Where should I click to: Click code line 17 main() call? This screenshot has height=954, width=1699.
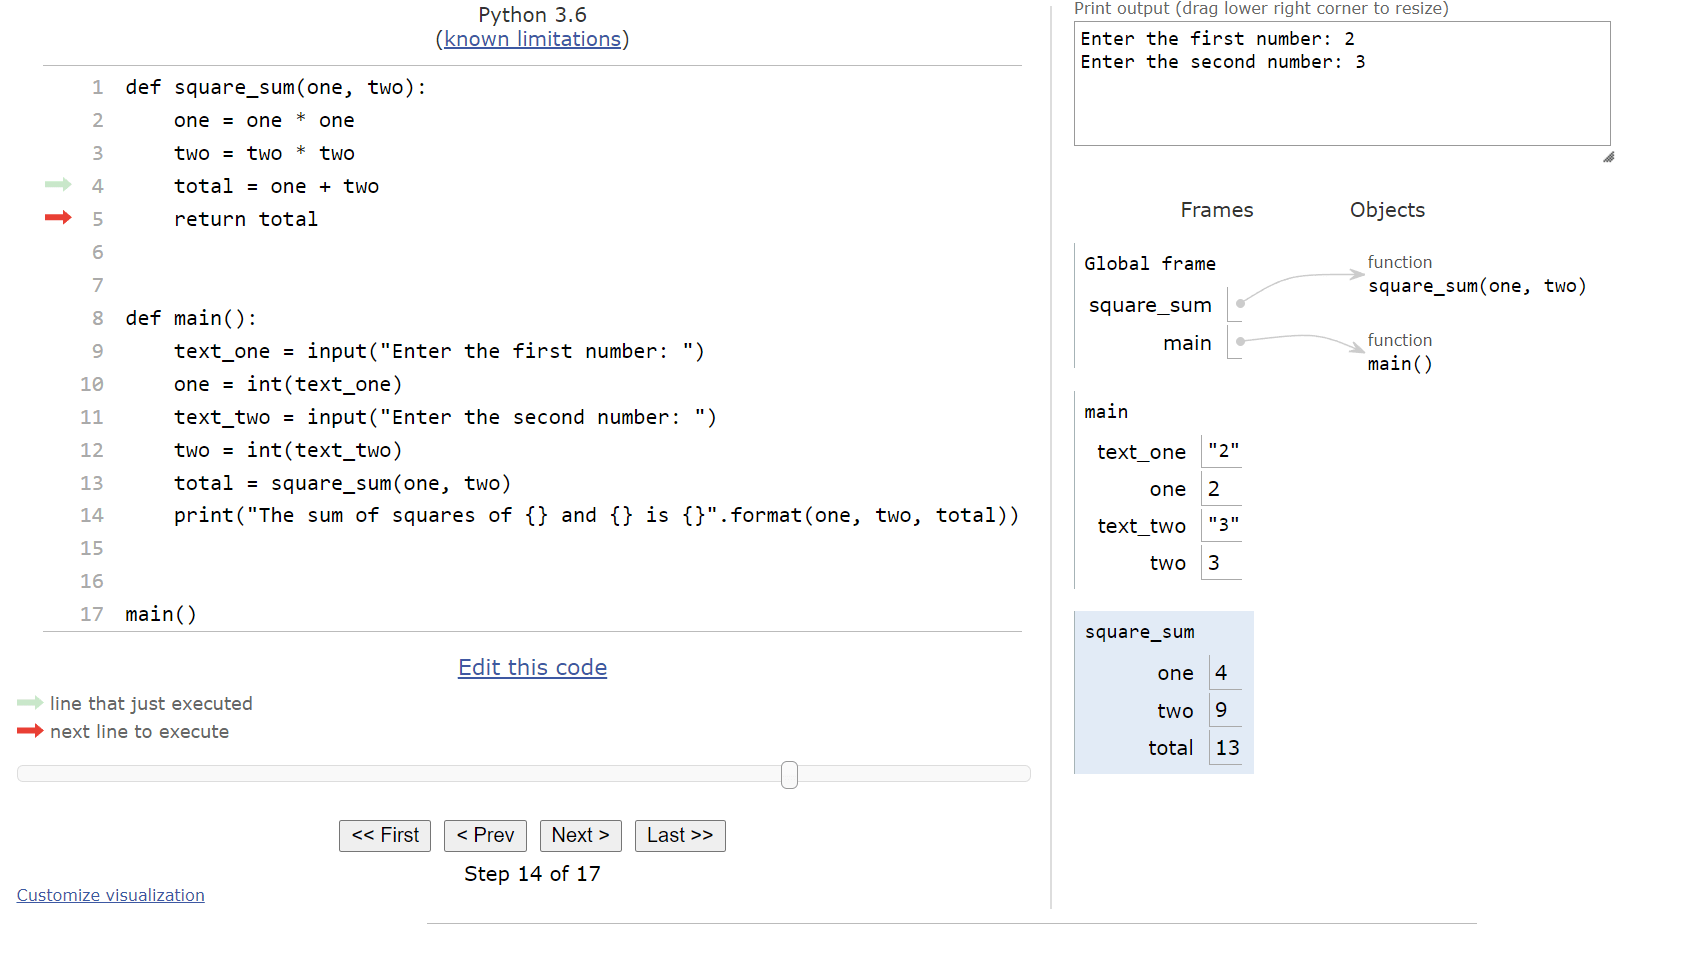point(161,614)
